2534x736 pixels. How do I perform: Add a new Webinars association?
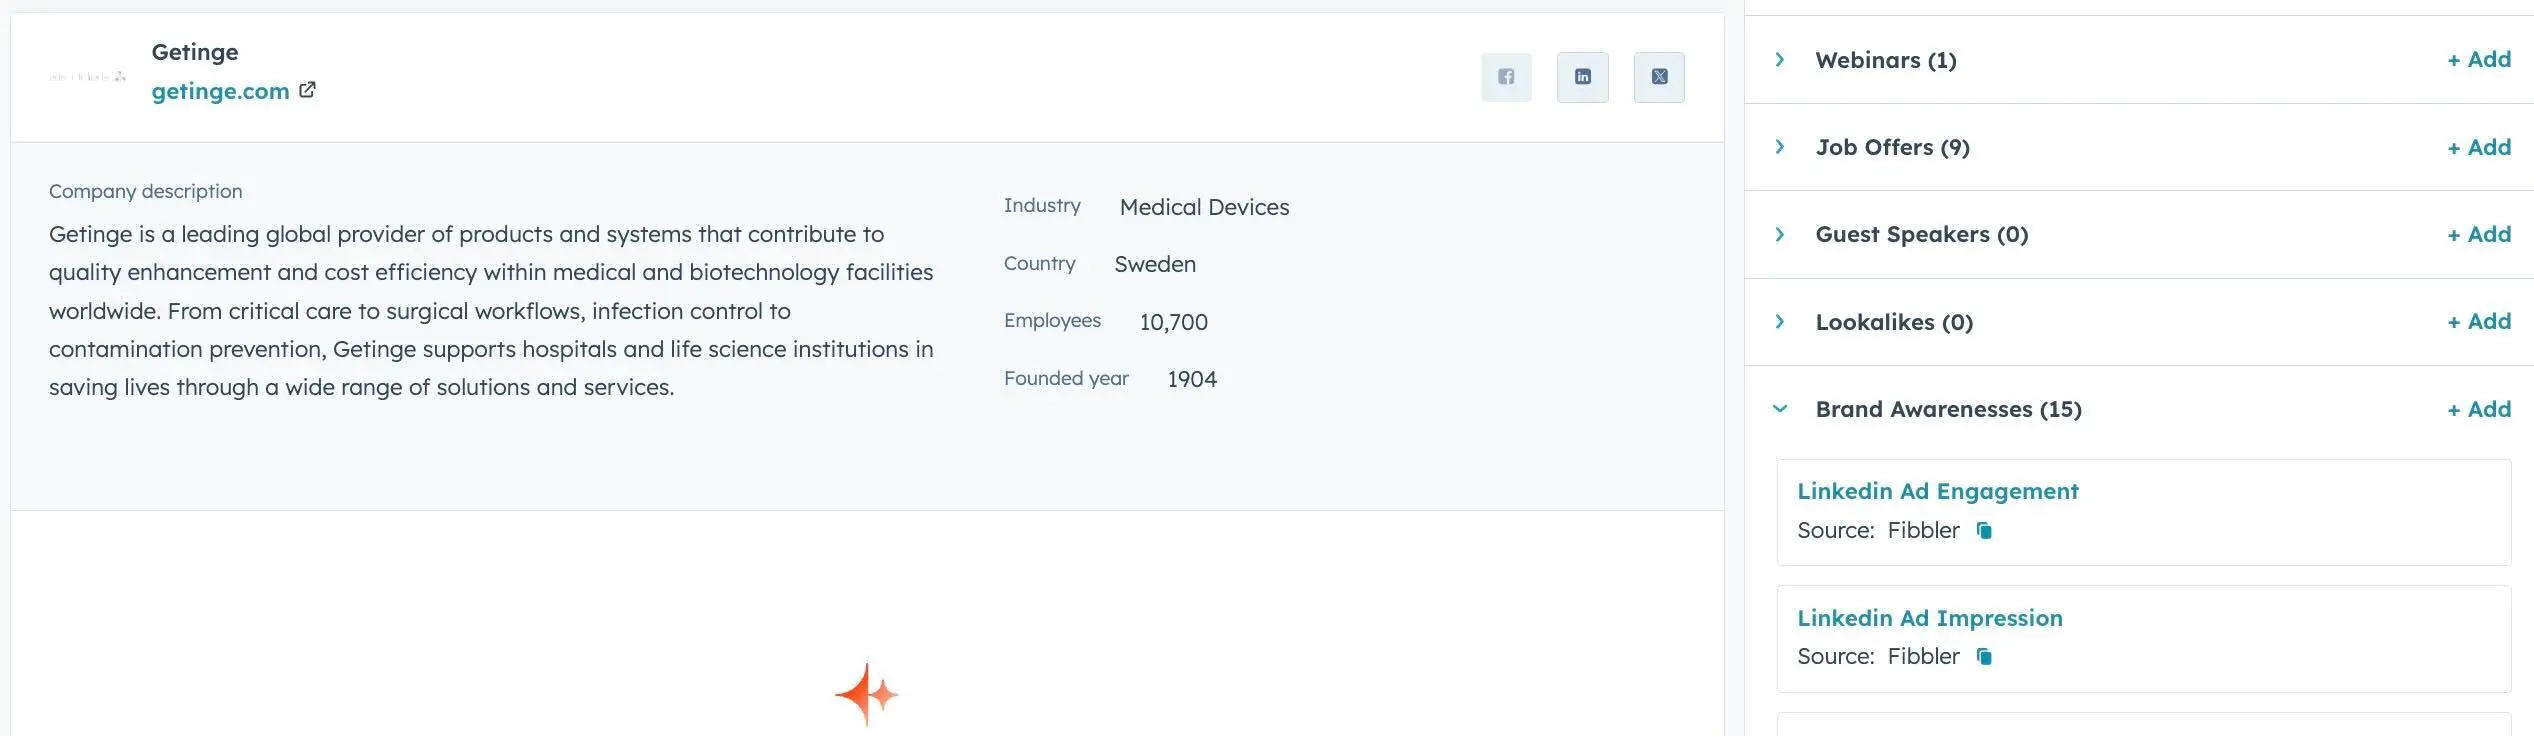click(2478, 60)
